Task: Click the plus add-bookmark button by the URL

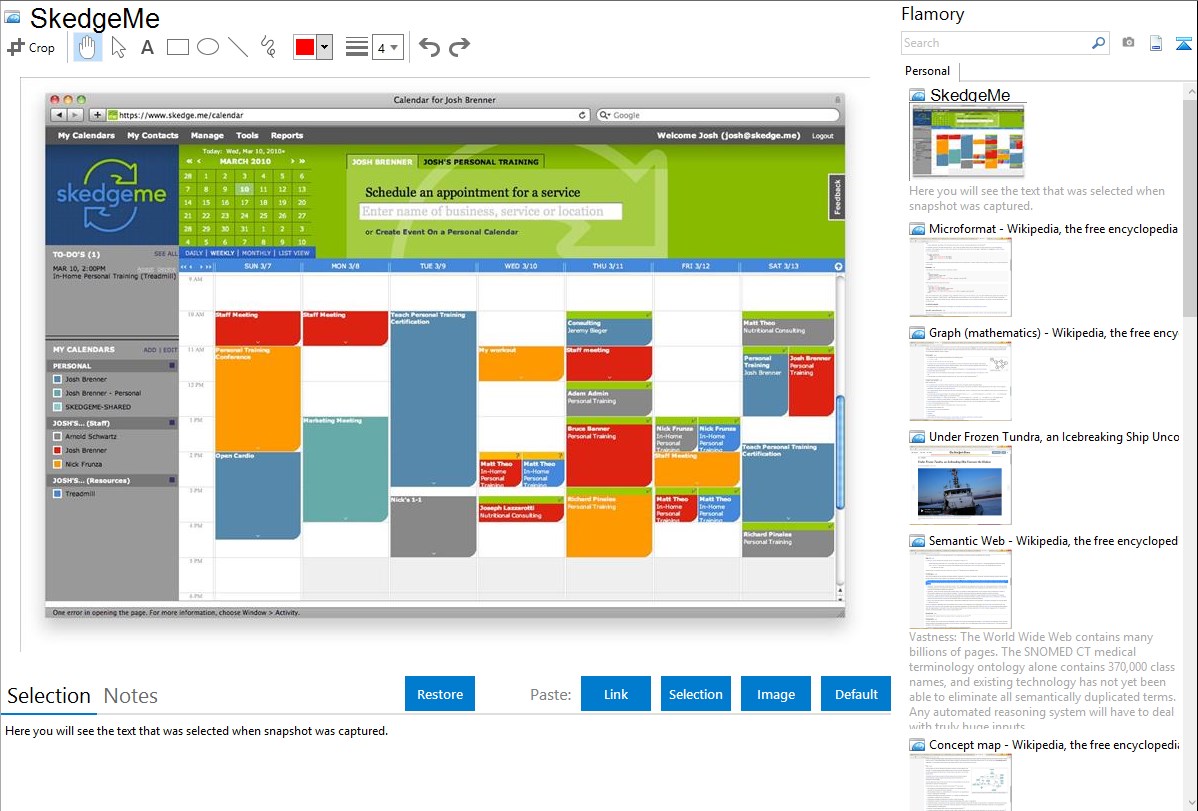Action: pyautogui.click(x=97, y=115)
